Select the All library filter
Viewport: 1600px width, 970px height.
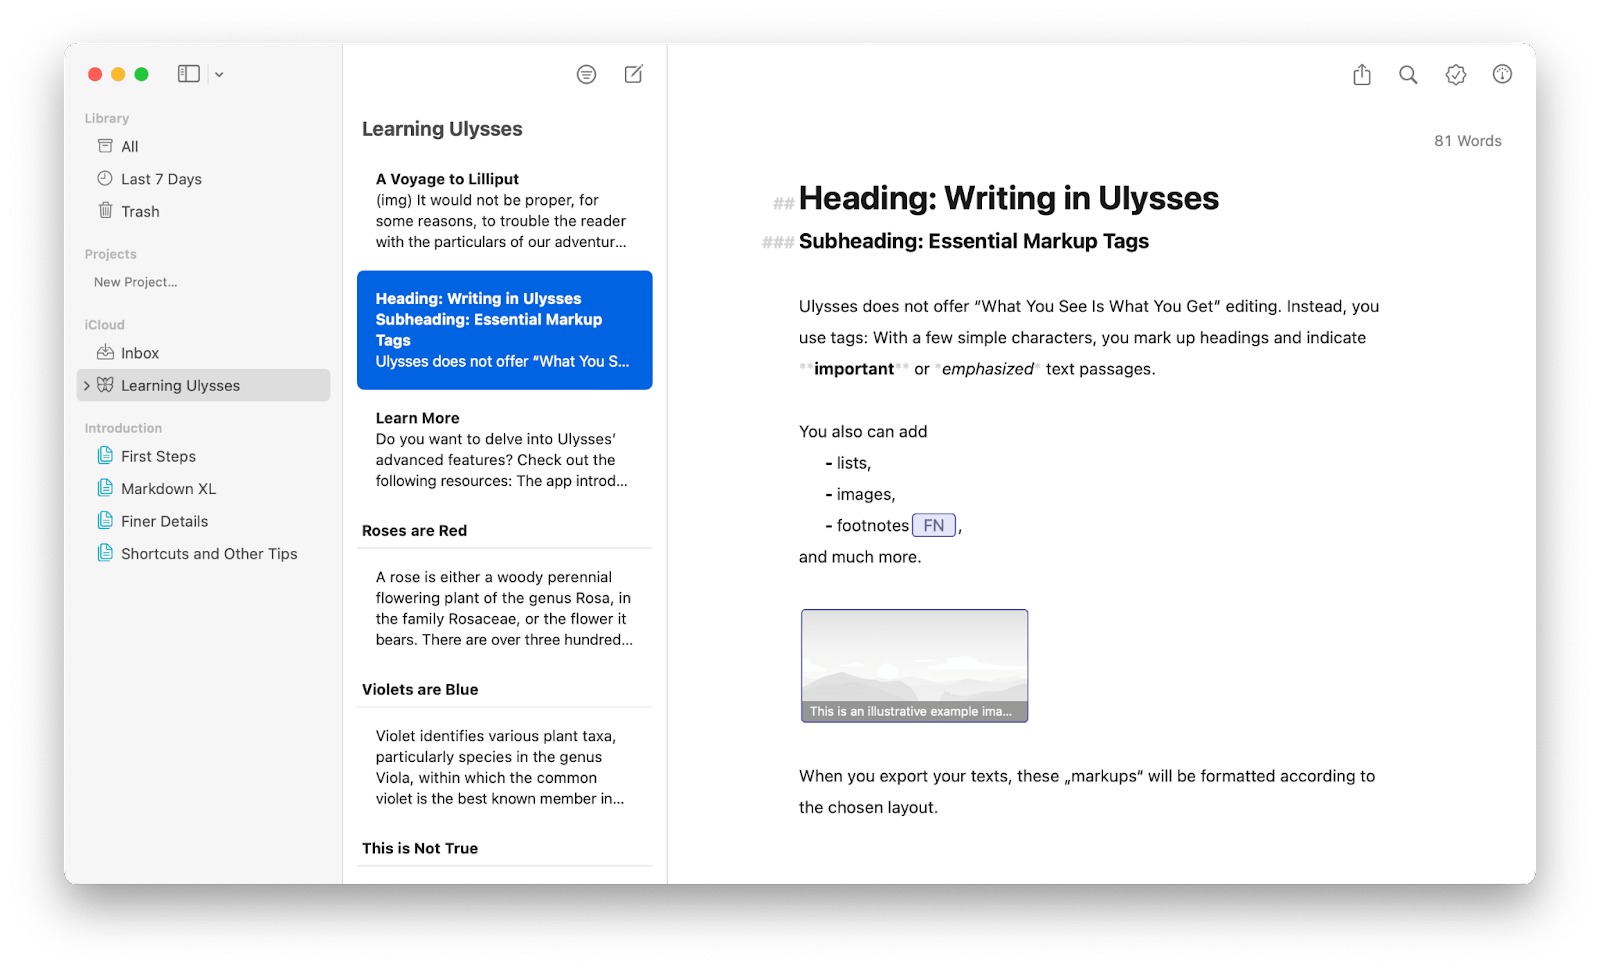(128, 145)
